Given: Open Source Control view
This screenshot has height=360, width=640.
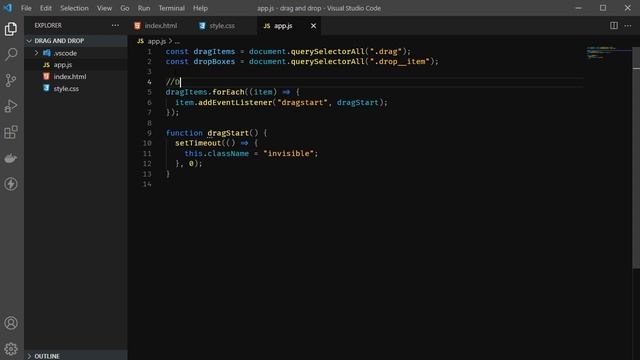Looking at the screenshot, I should (11, 80).
